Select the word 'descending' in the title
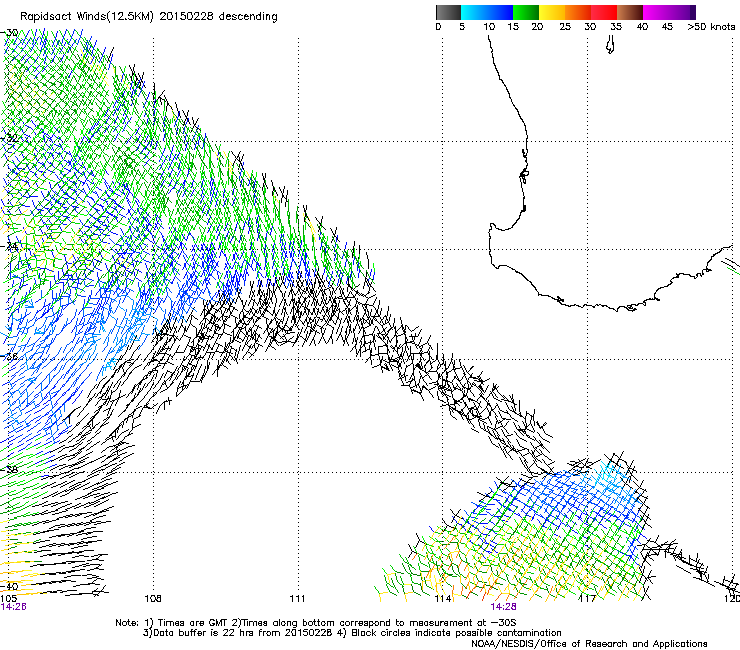This screenshot has height=650, width=740. point(248,17)
